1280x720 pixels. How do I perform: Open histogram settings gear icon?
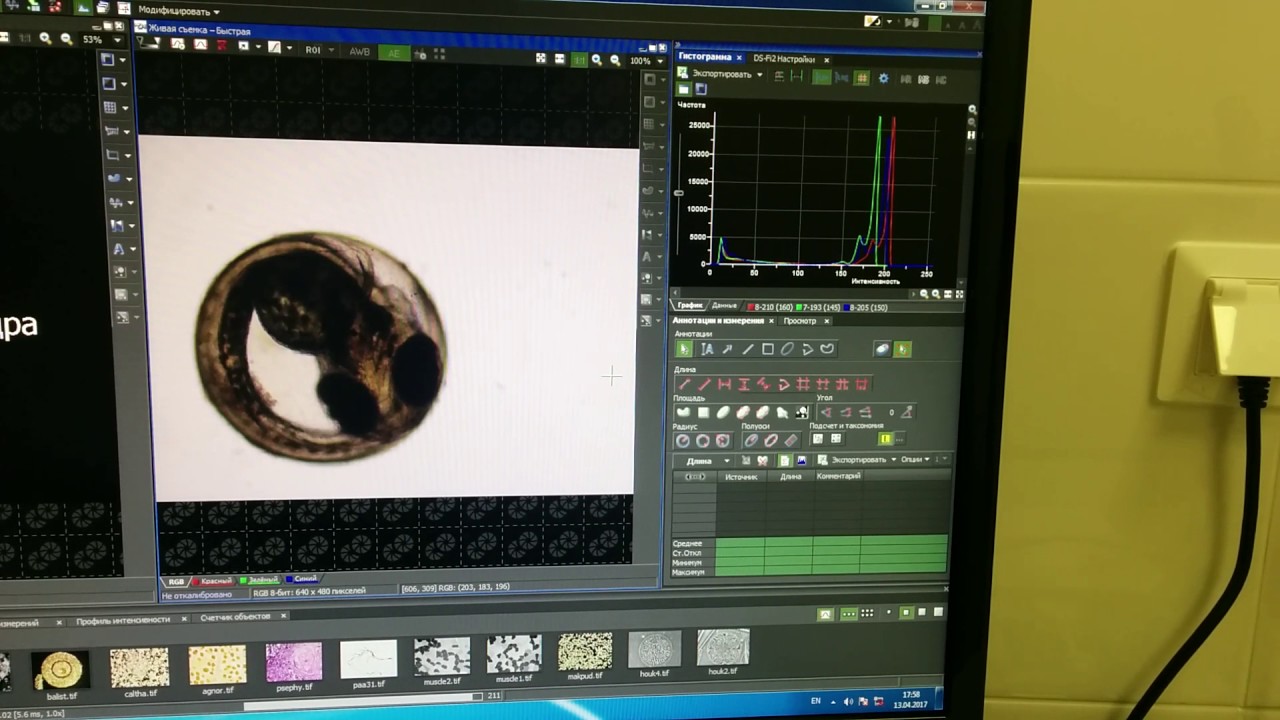tap(883, 78)
